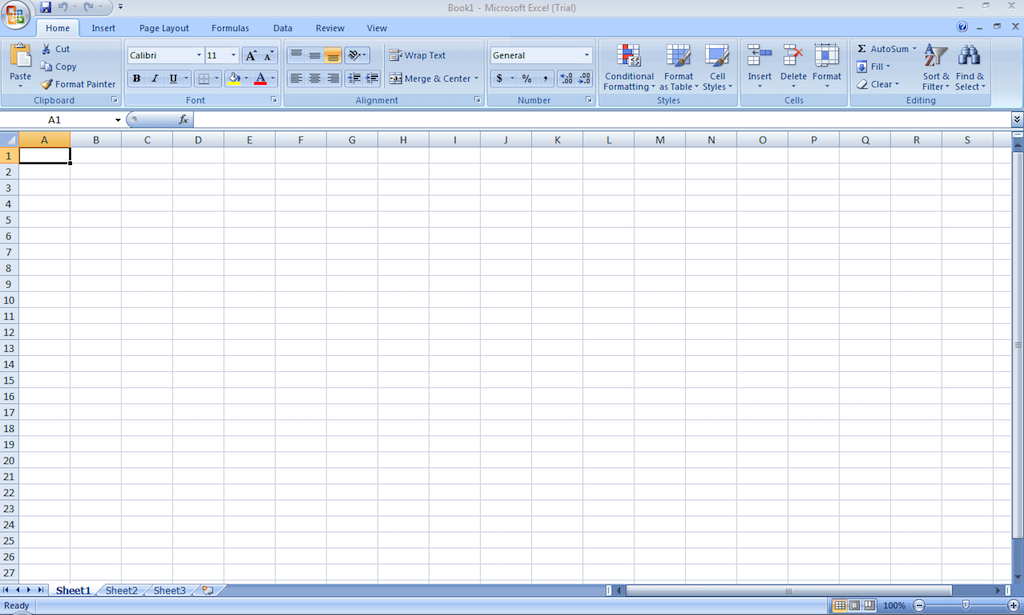Image resolution: width=1024 pixels, height=615 pixels.
Task: Undo the last action in Quick Access toolbar
Action: pos(63,7)
